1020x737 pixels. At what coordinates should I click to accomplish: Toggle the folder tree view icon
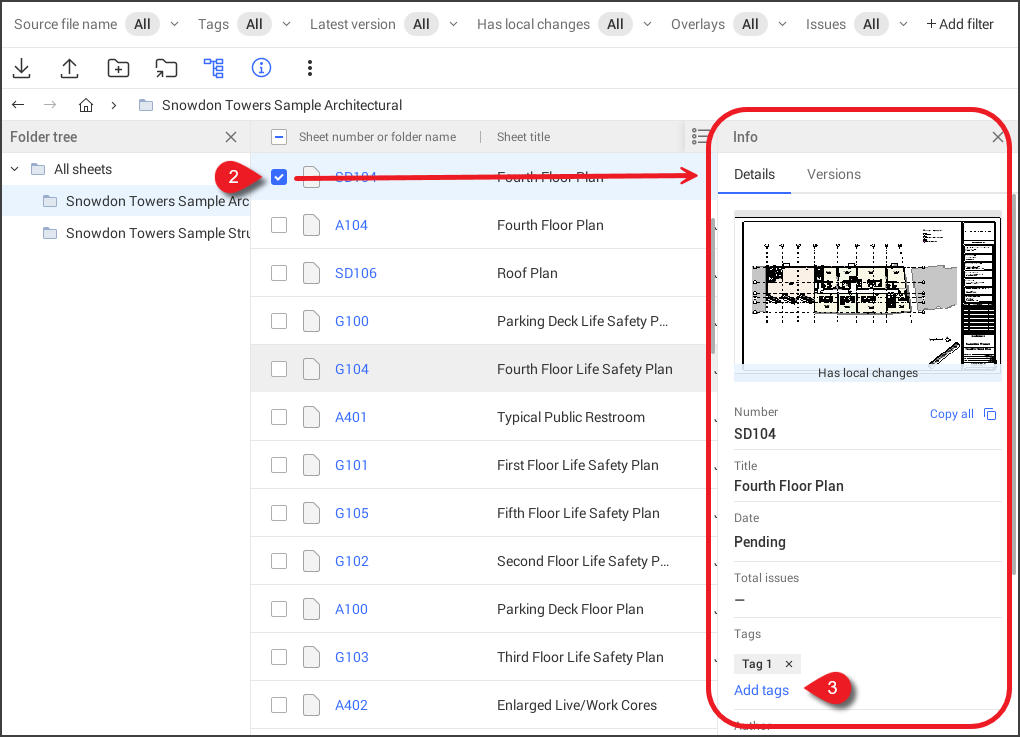[x=214, y=68]
